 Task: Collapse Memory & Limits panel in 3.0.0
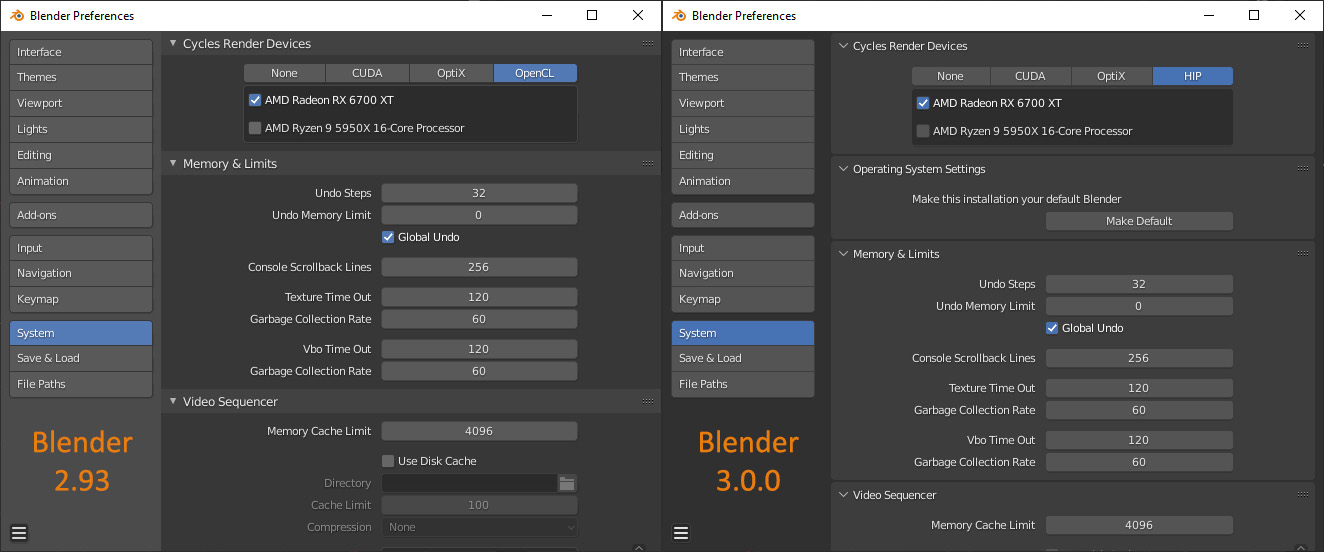(843, 254)
